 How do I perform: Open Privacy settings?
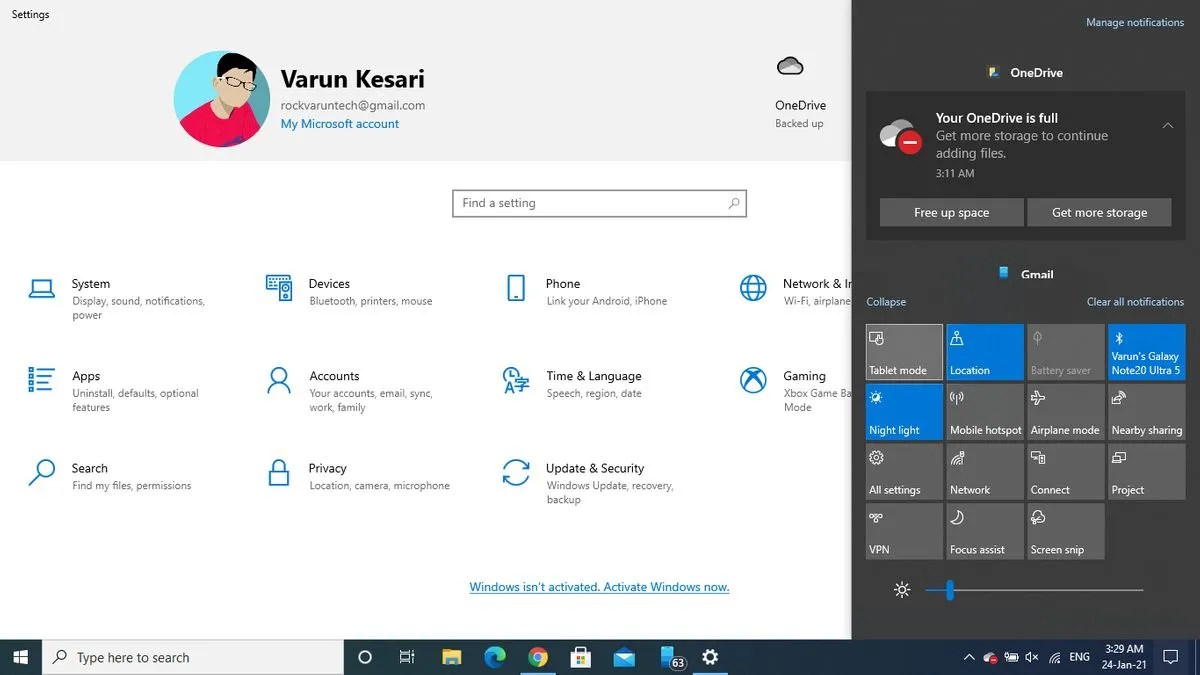coord(327,468)
